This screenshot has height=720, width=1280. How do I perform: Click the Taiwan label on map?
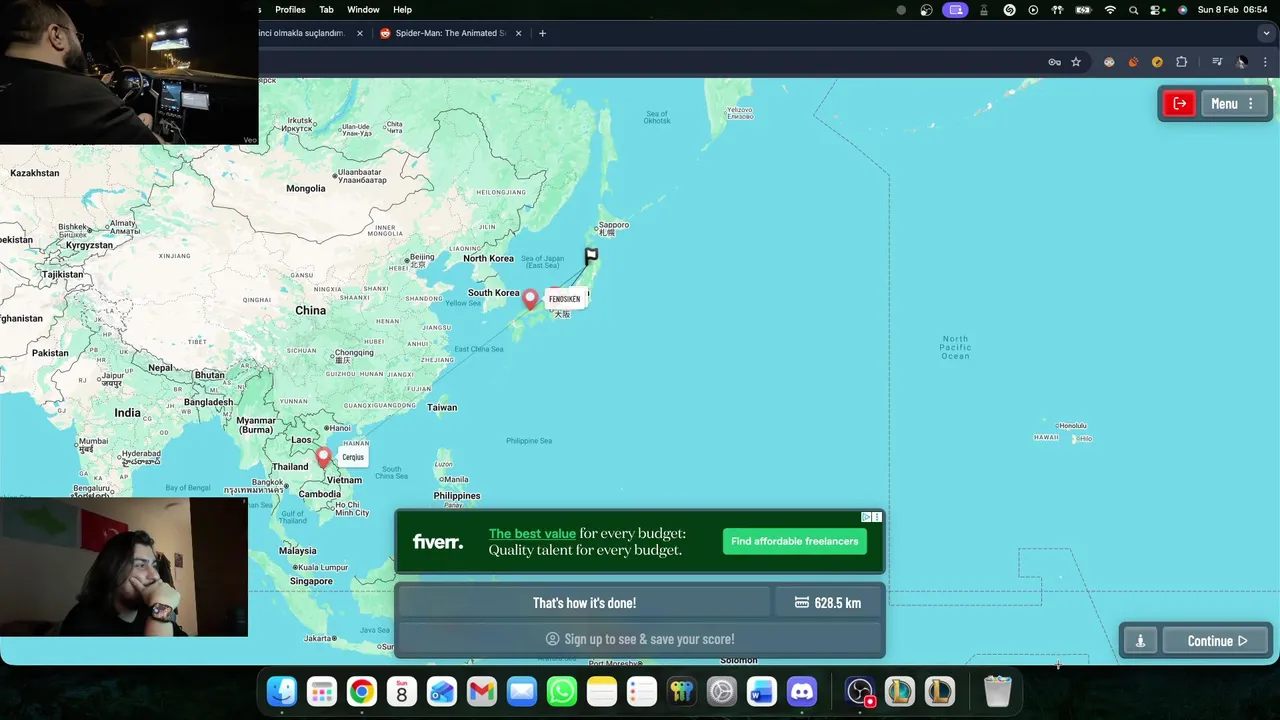(442, 407)
